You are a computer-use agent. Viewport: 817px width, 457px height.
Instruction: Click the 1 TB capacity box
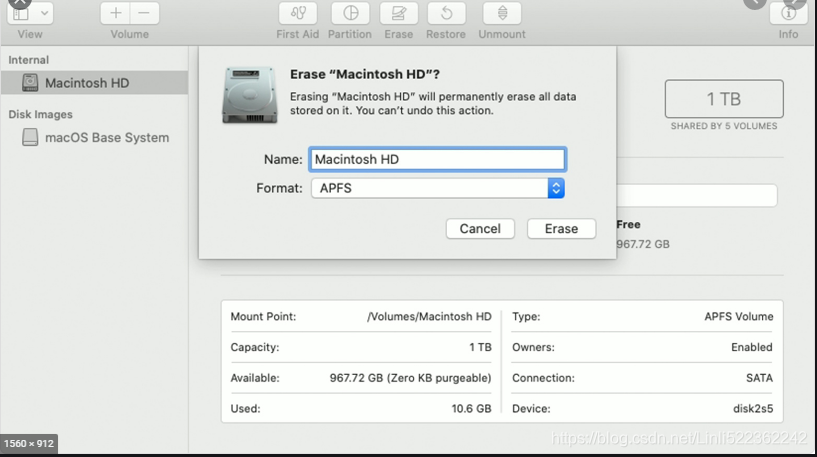point(724,98)
